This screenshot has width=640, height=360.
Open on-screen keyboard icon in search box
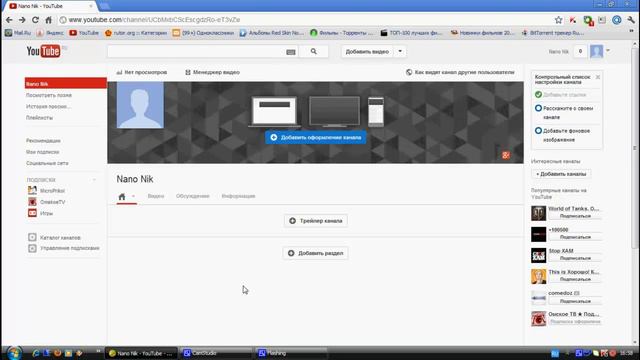(291, 52)
